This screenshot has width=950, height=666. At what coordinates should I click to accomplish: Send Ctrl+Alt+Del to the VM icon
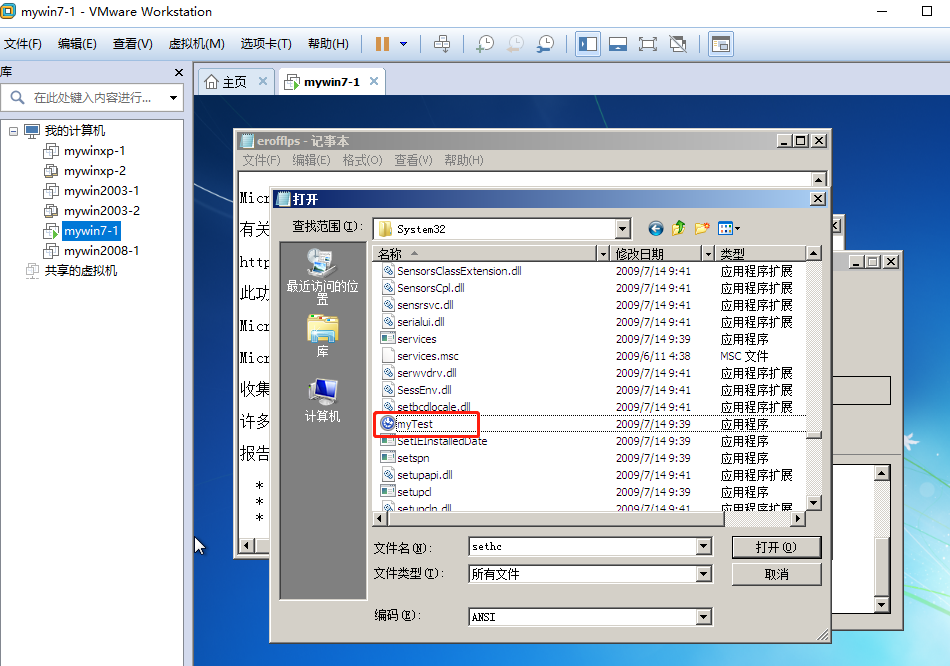click(442, 44)
